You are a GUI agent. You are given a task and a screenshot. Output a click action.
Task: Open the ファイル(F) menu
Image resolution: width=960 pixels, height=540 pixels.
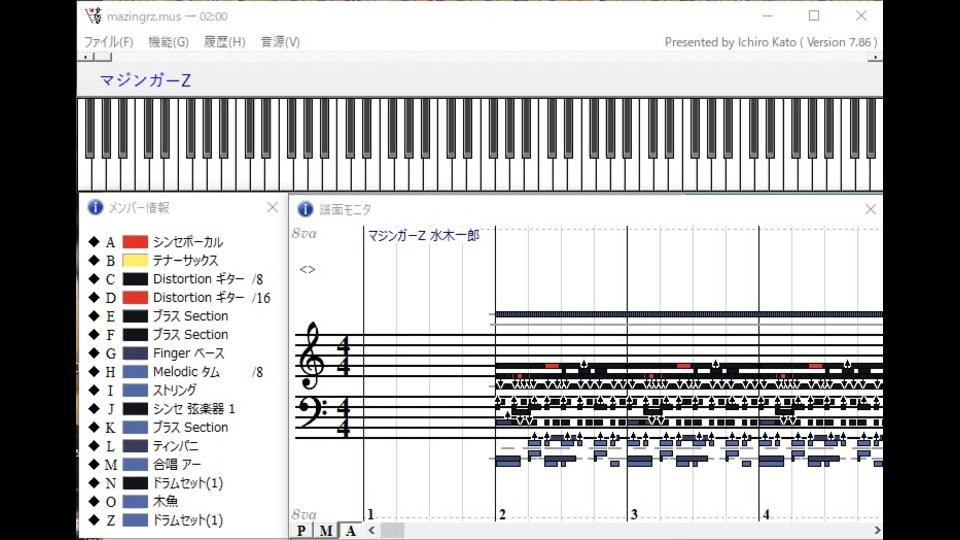coord(108,42)
